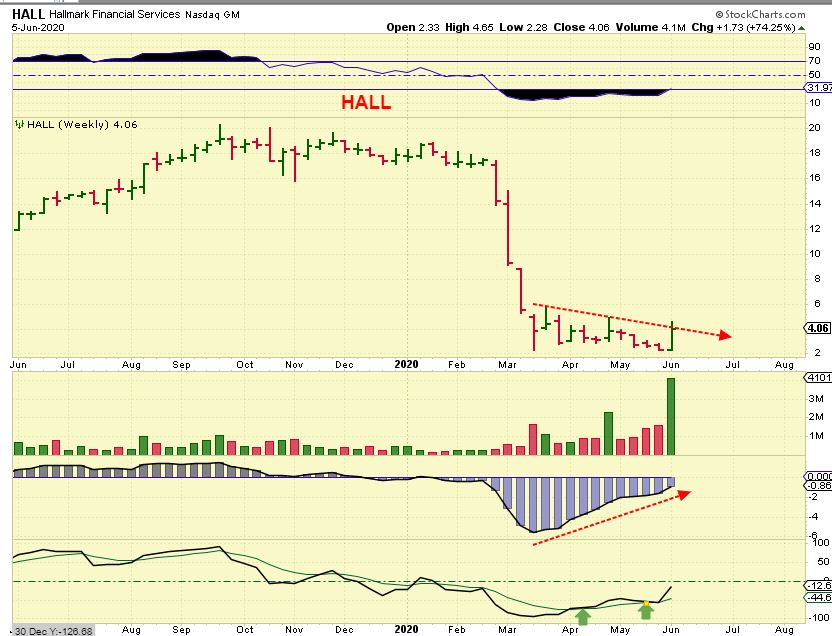The height and width of the screenshot is (636, 832).
Task: Click the right green arrow marker near mid-May
Action: point(646,612)
